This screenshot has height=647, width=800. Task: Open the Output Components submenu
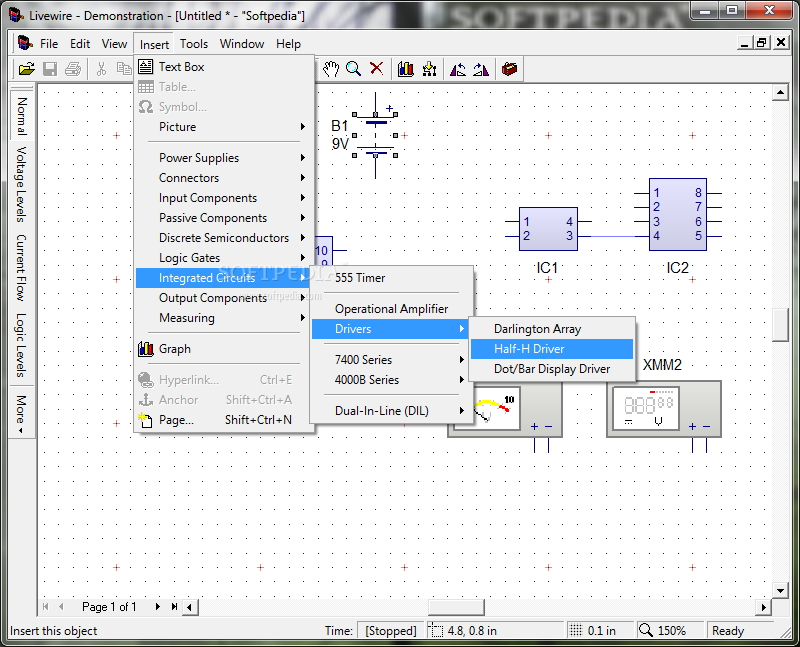(x=225, y=298)
